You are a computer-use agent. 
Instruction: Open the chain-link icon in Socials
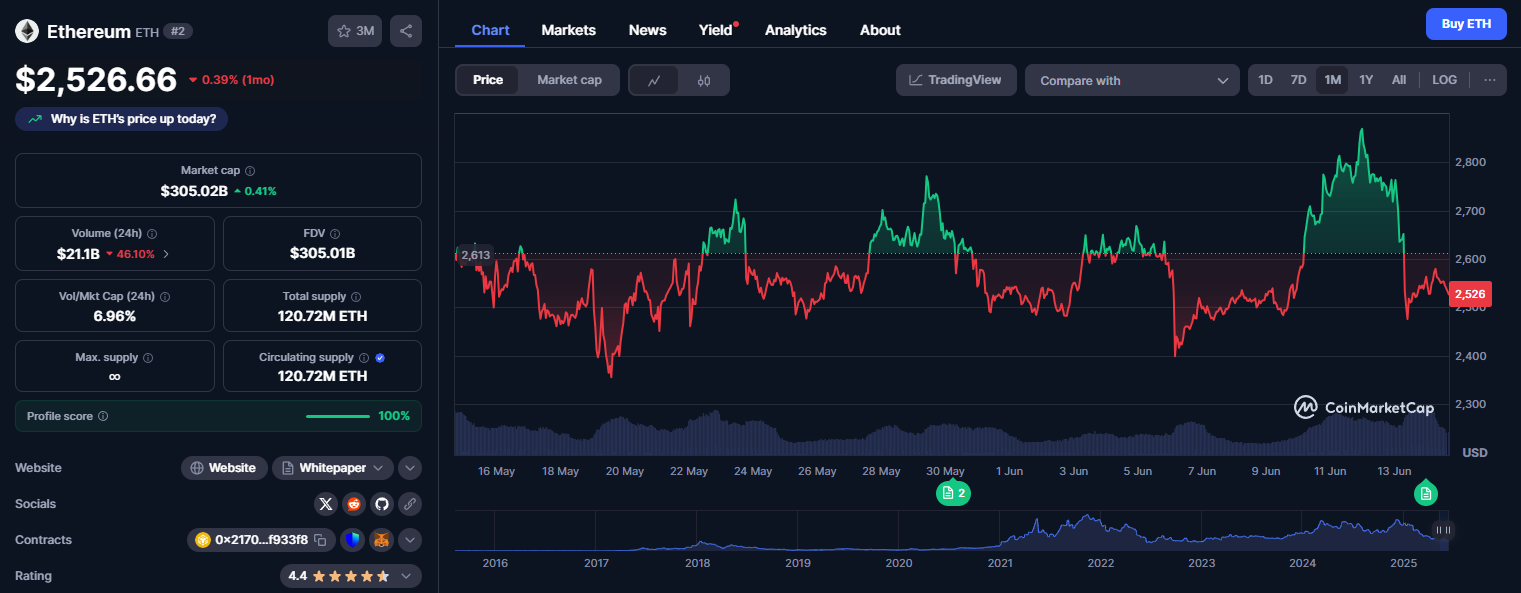409,504
